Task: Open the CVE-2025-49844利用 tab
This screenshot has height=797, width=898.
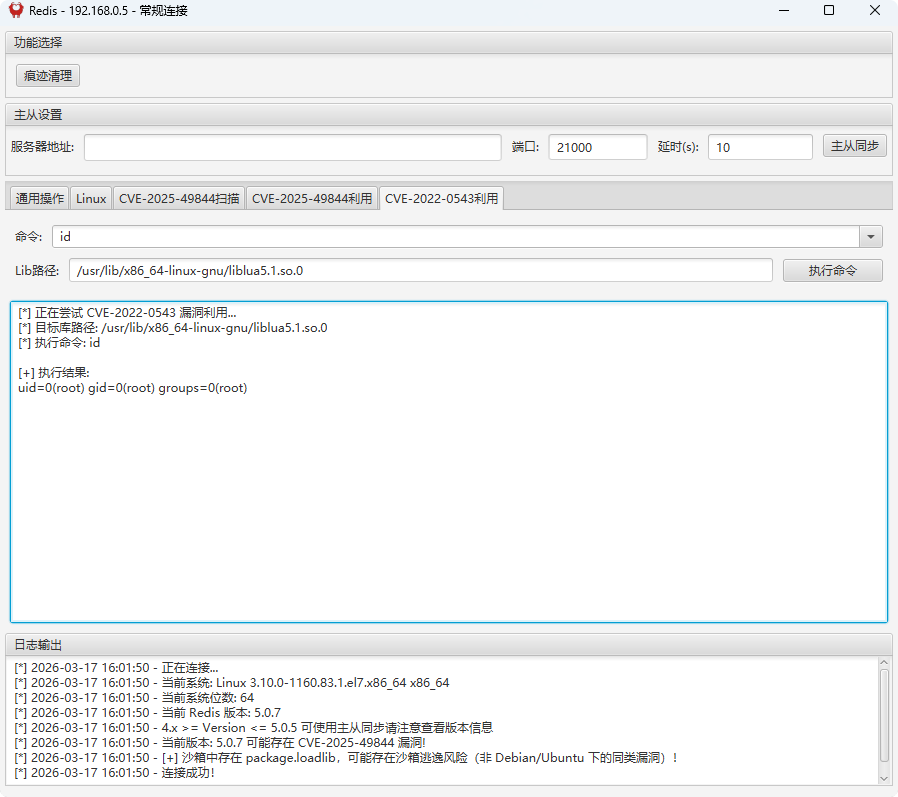Action: 312,199
